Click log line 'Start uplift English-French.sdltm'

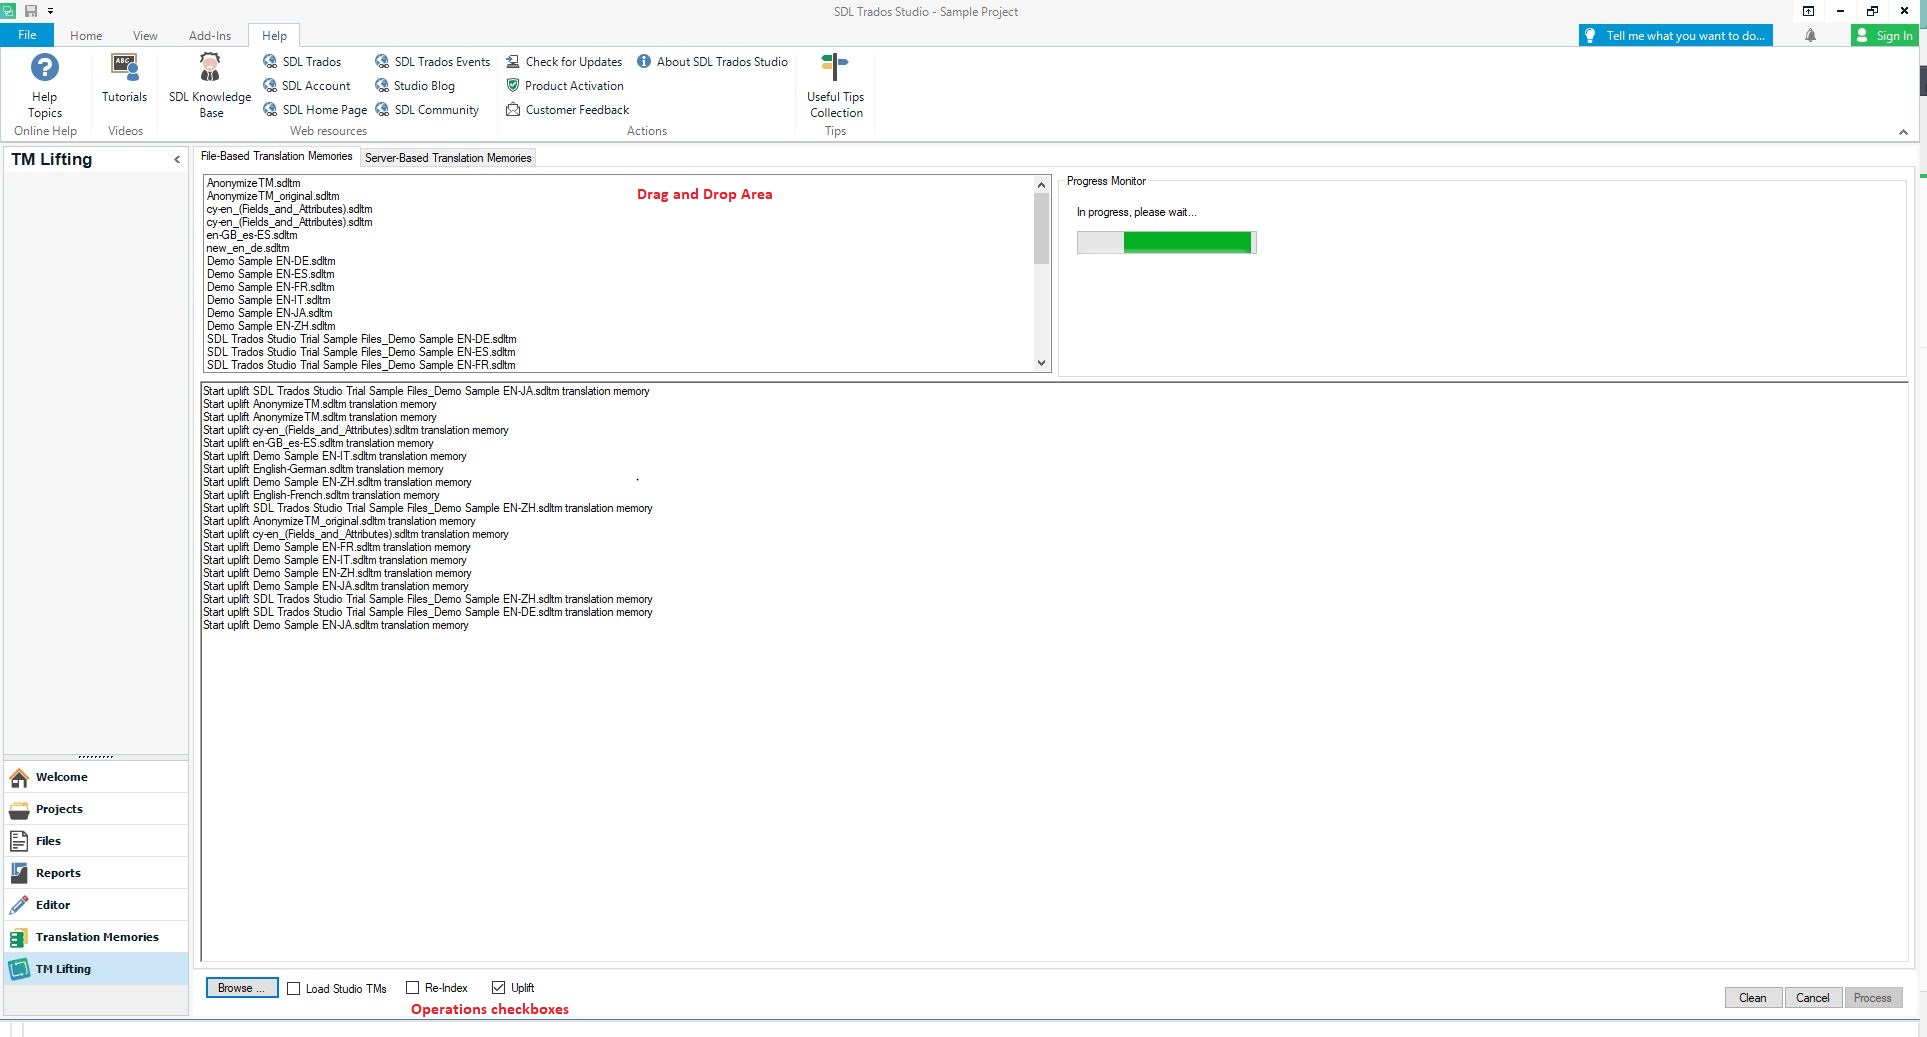321,495
